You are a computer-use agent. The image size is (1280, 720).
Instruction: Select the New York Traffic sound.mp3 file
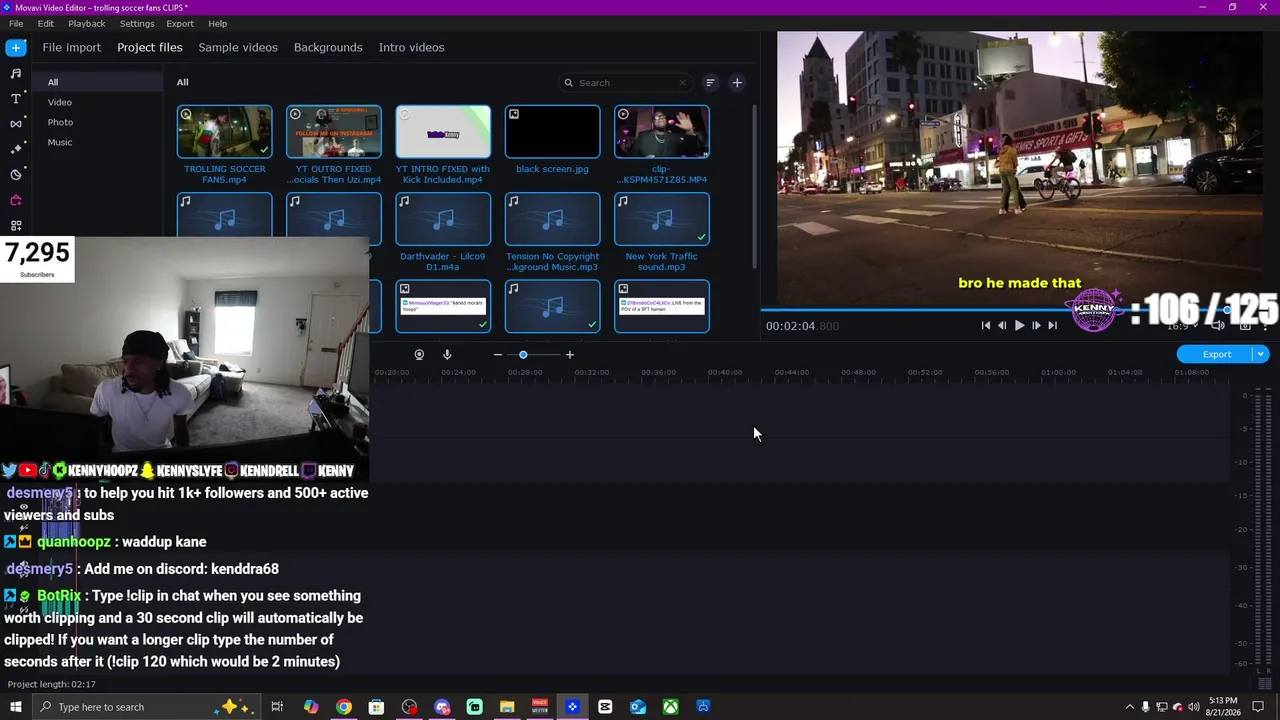point(662,219)
